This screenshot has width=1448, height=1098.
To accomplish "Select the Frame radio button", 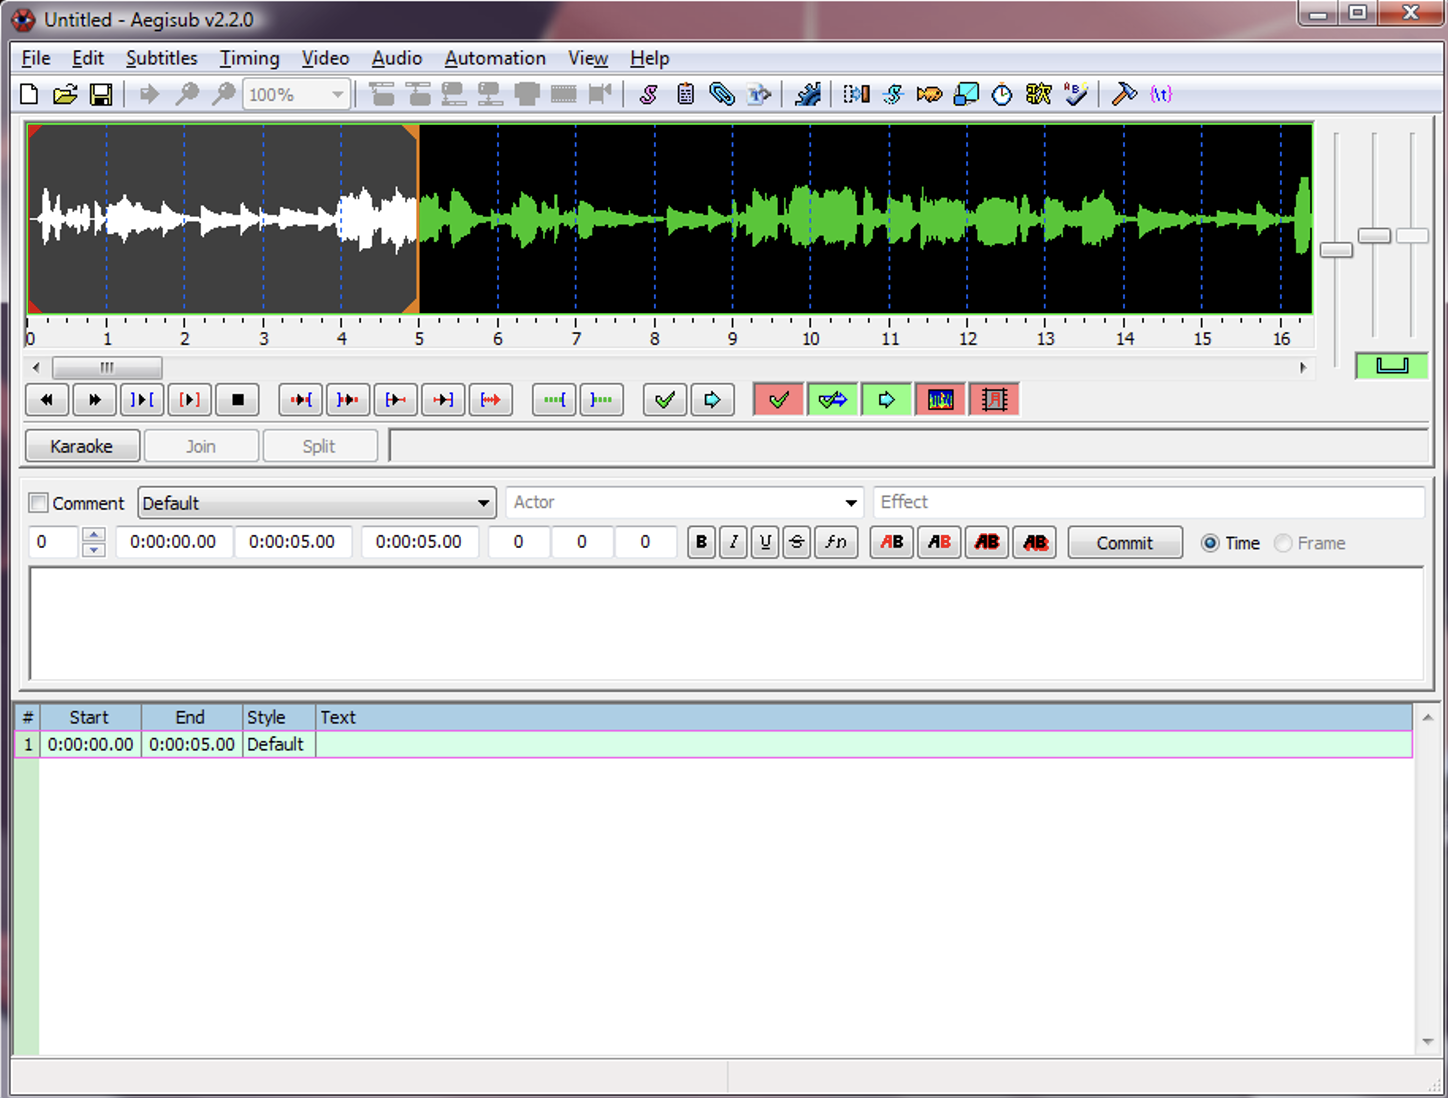I will tap(1284, 543).
